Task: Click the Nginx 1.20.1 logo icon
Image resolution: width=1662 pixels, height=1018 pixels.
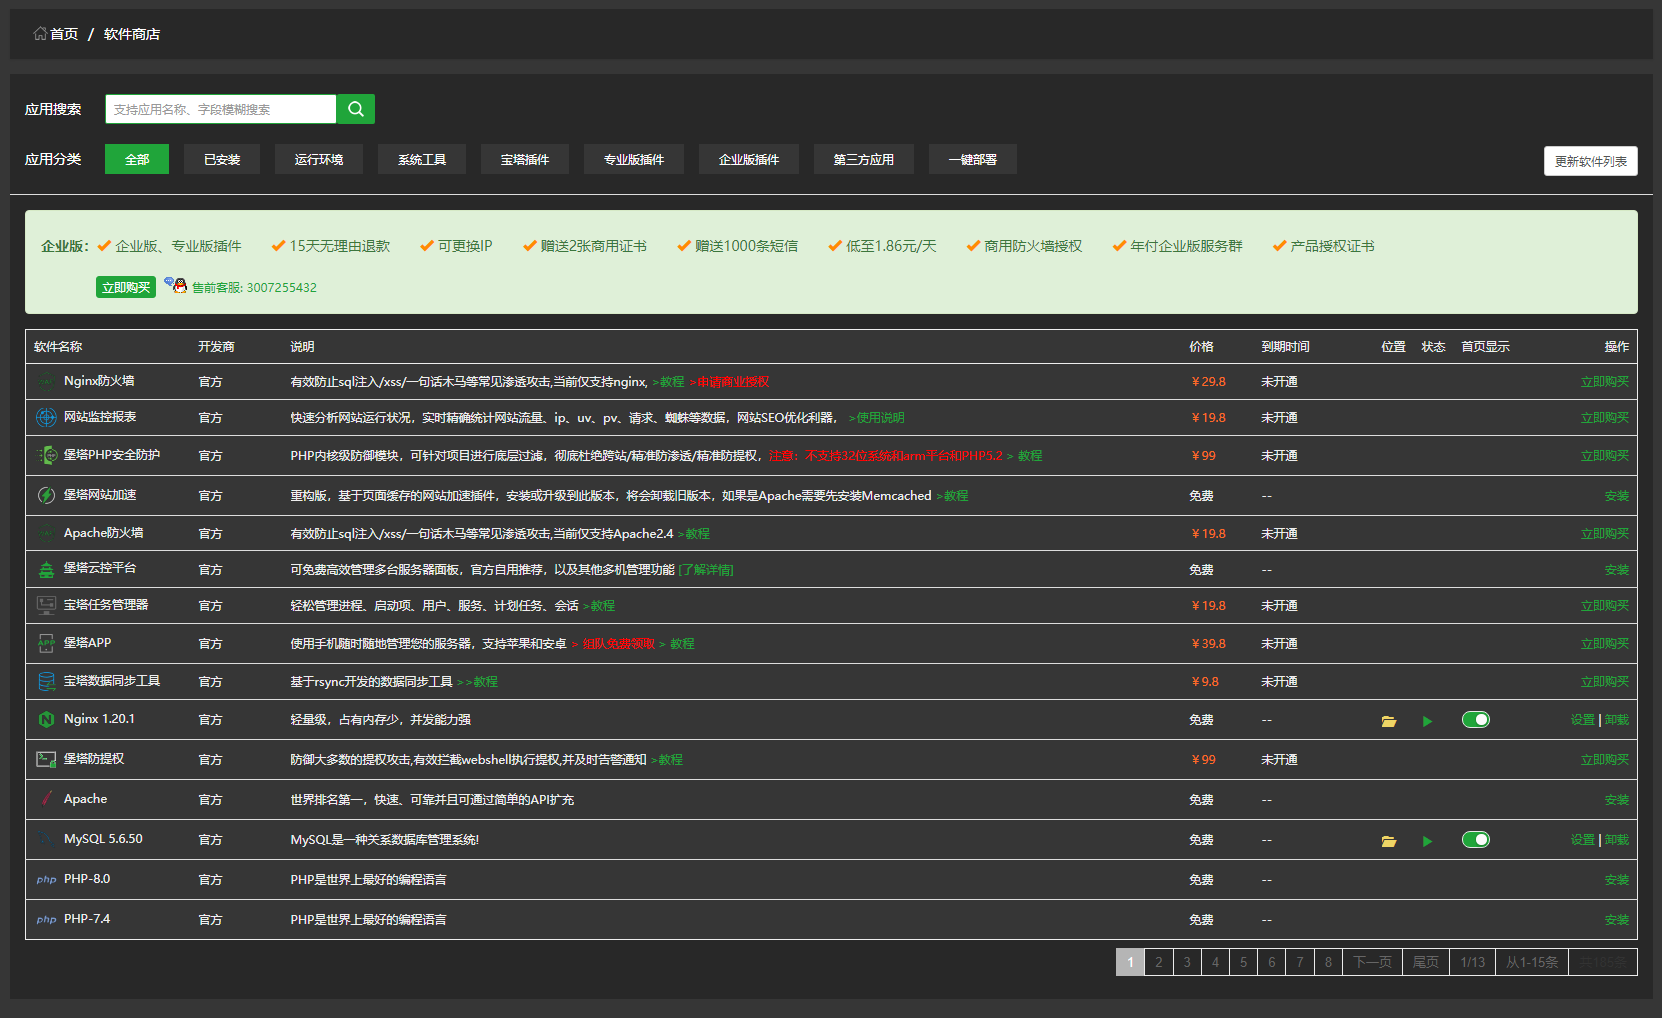Action: click(46, 719)
